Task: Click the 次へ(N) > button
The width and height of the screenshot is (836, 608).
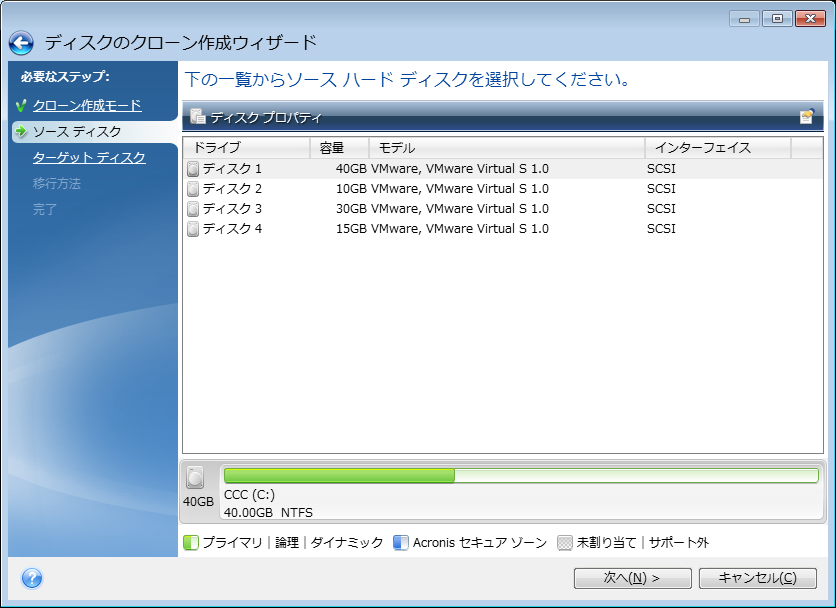Action: (632, 578)
